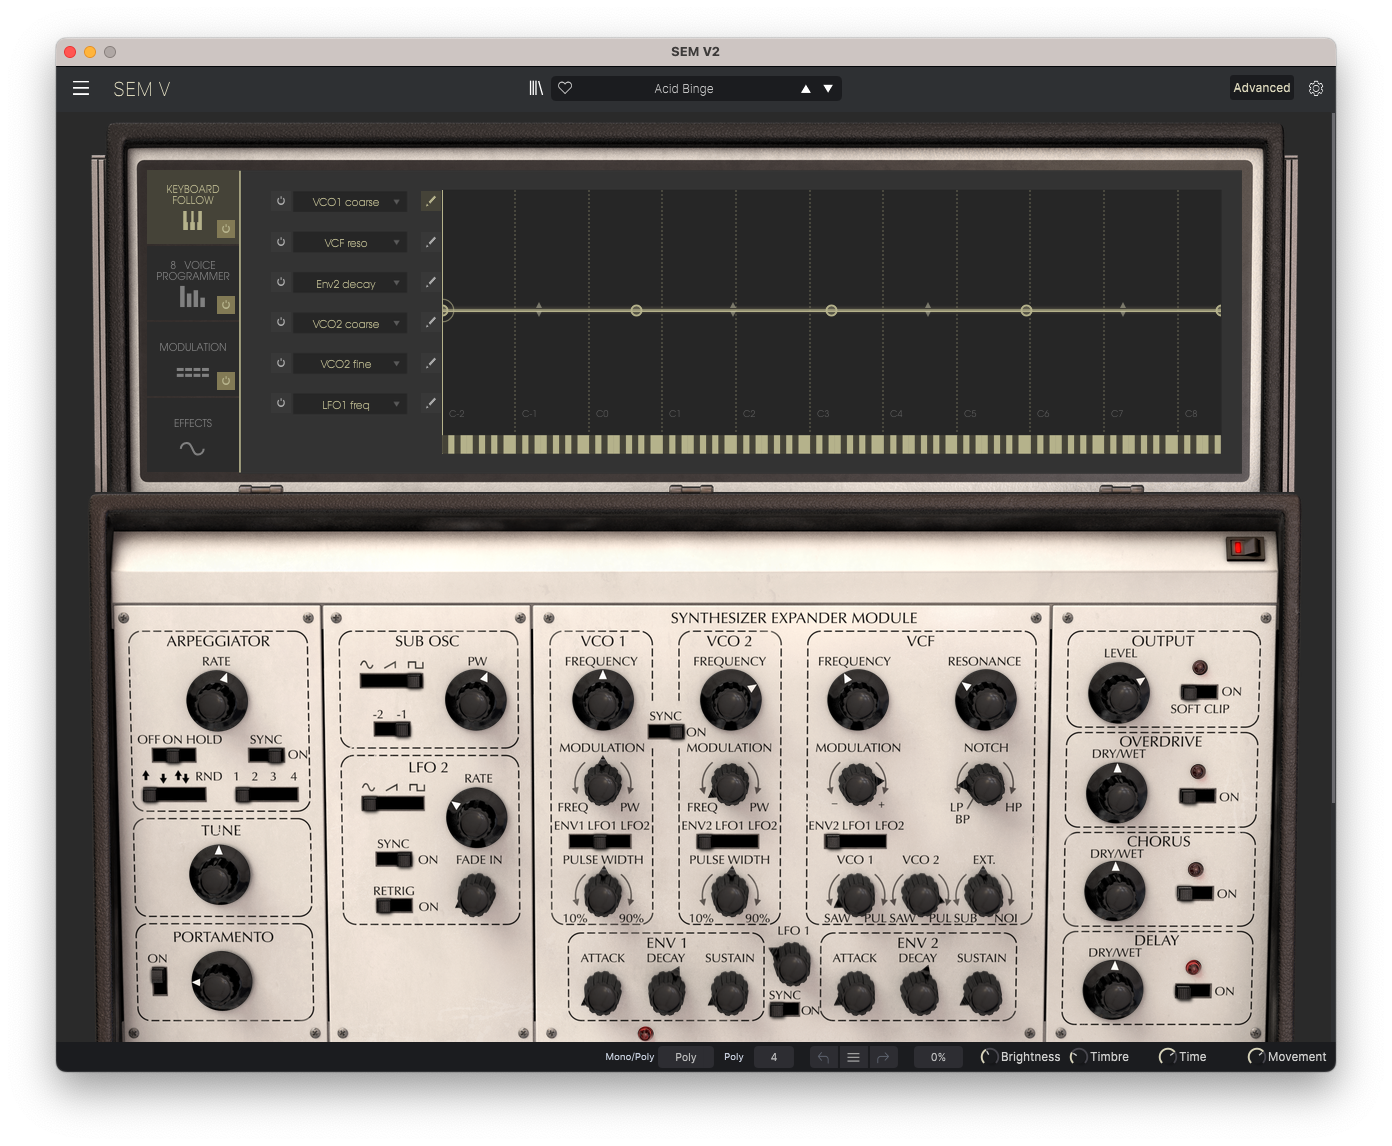The image size is (1392, 1146).
Task: Click the Advanced button
Action: point(1262,88)
